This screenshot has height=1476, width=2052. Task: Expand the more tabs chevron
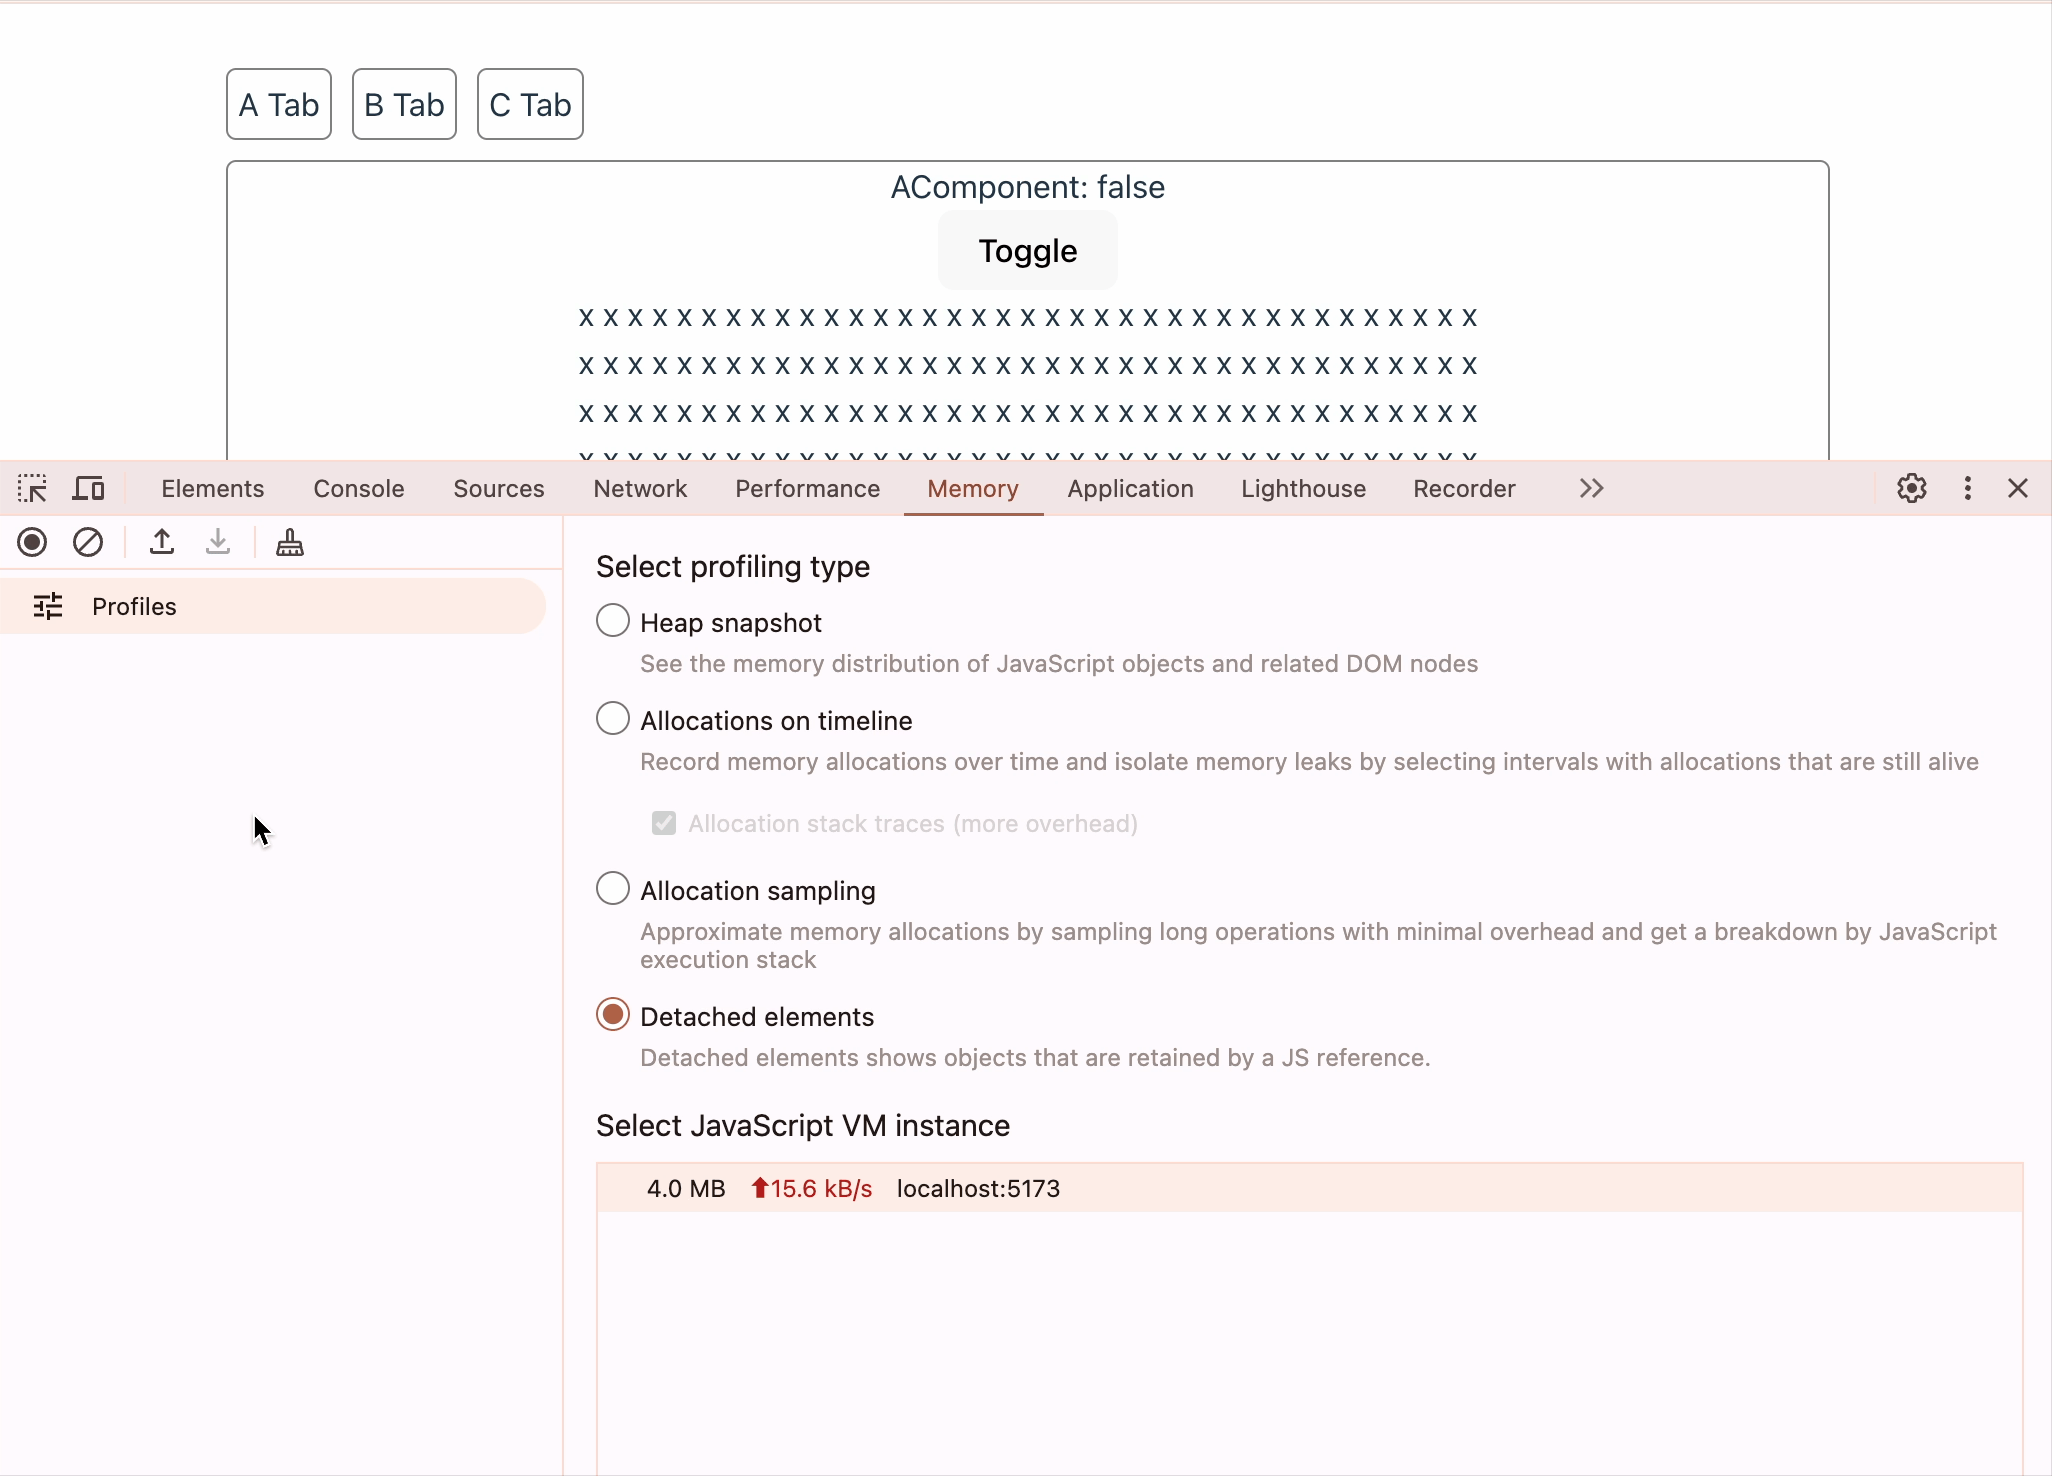(x=1591, y=489)
